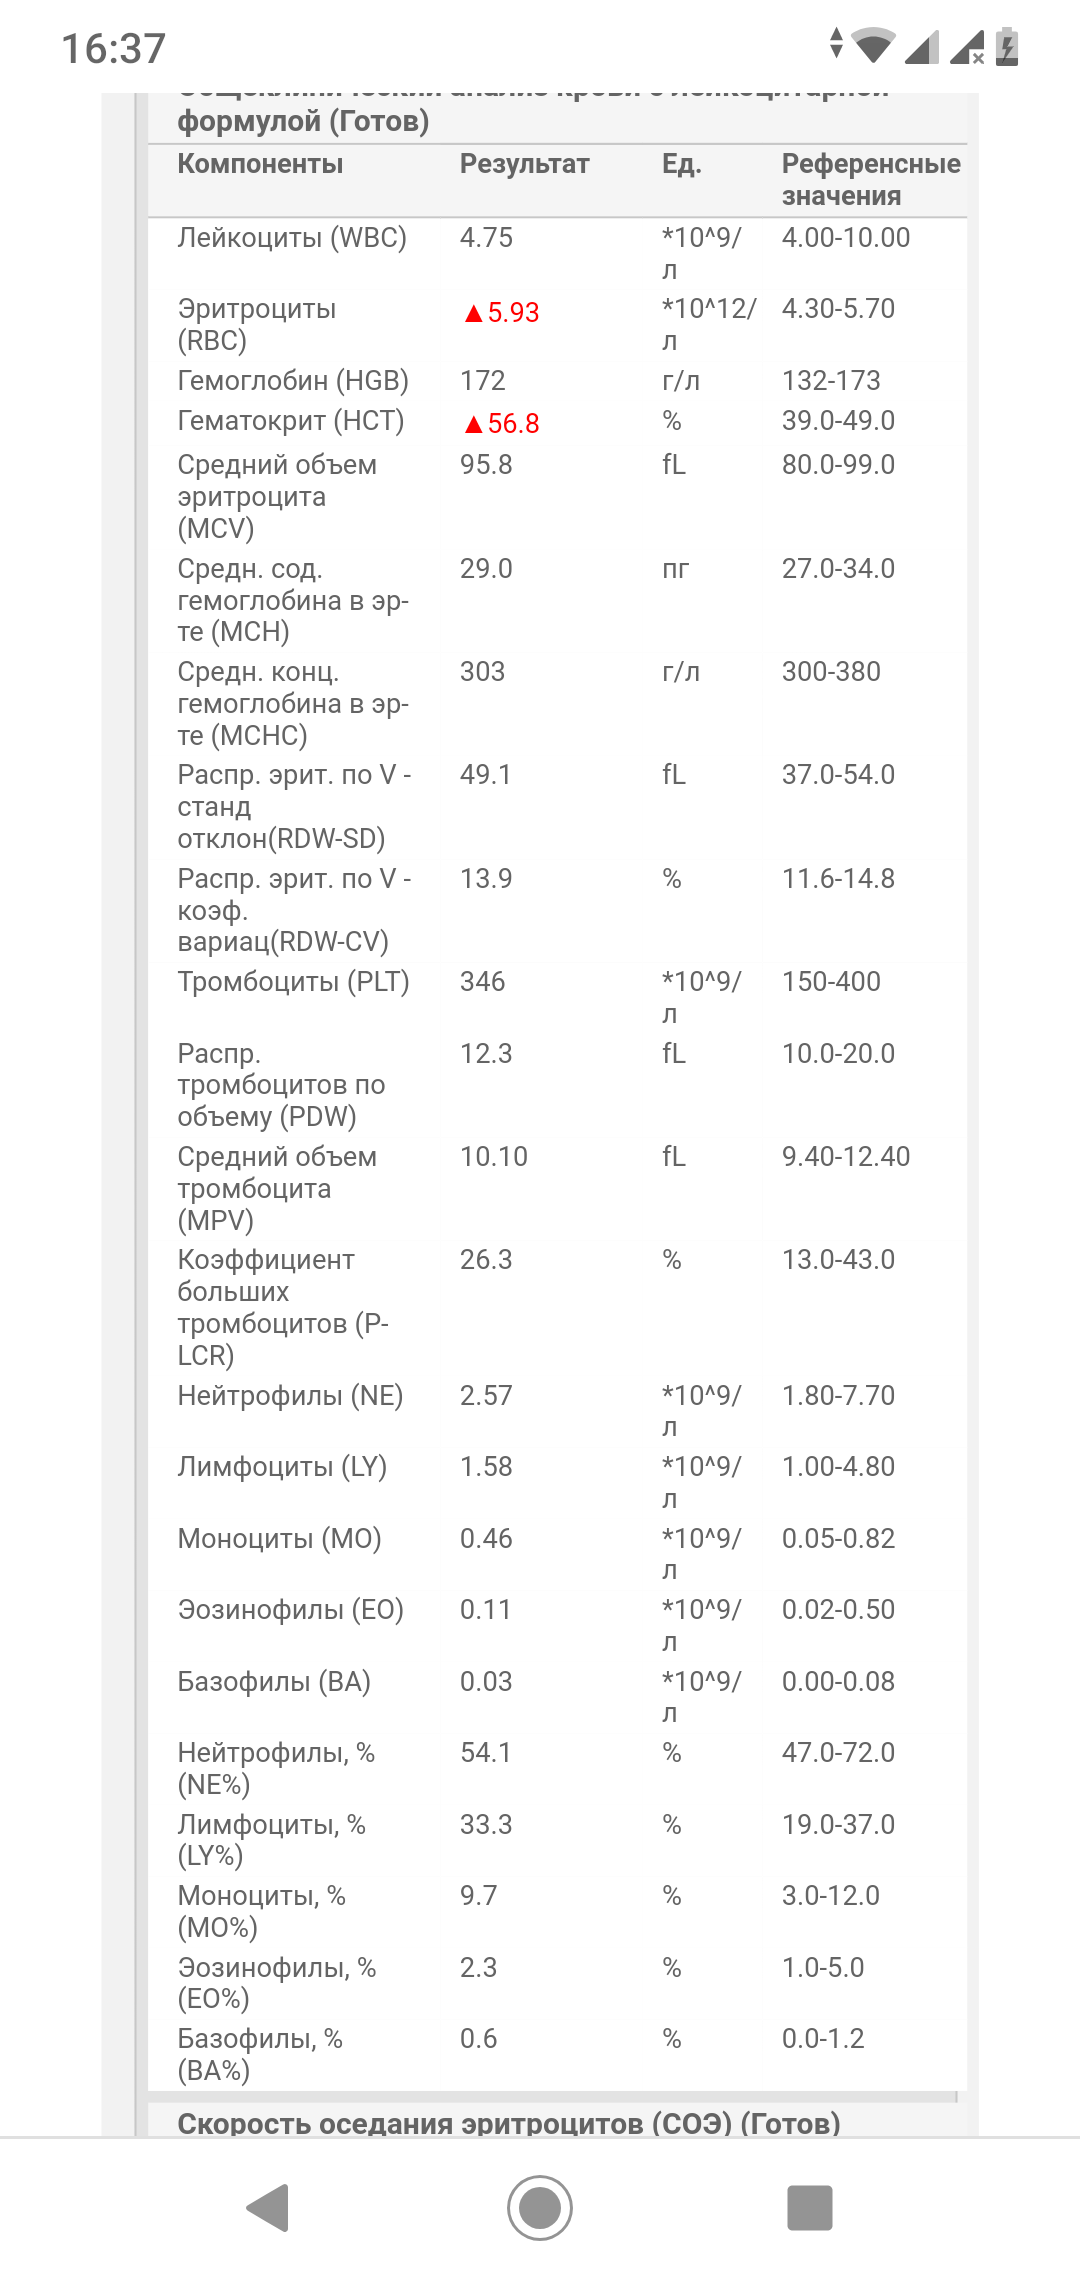Image resolution: width=1080 pixels, height=2280 pixels.
Task: Tap the Android back navigation button
Action: point(268,2207)
